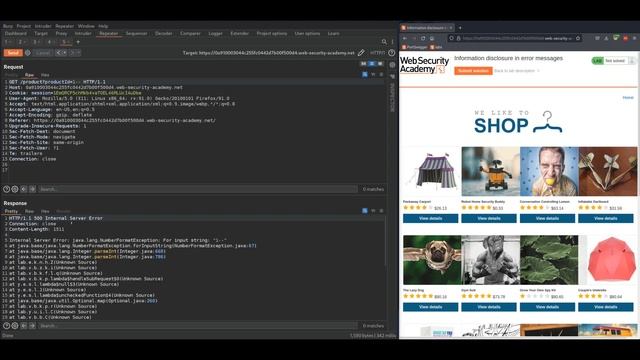Switch the Request view to Raw
The image size is (640, 360).
(x=29, y=75)
